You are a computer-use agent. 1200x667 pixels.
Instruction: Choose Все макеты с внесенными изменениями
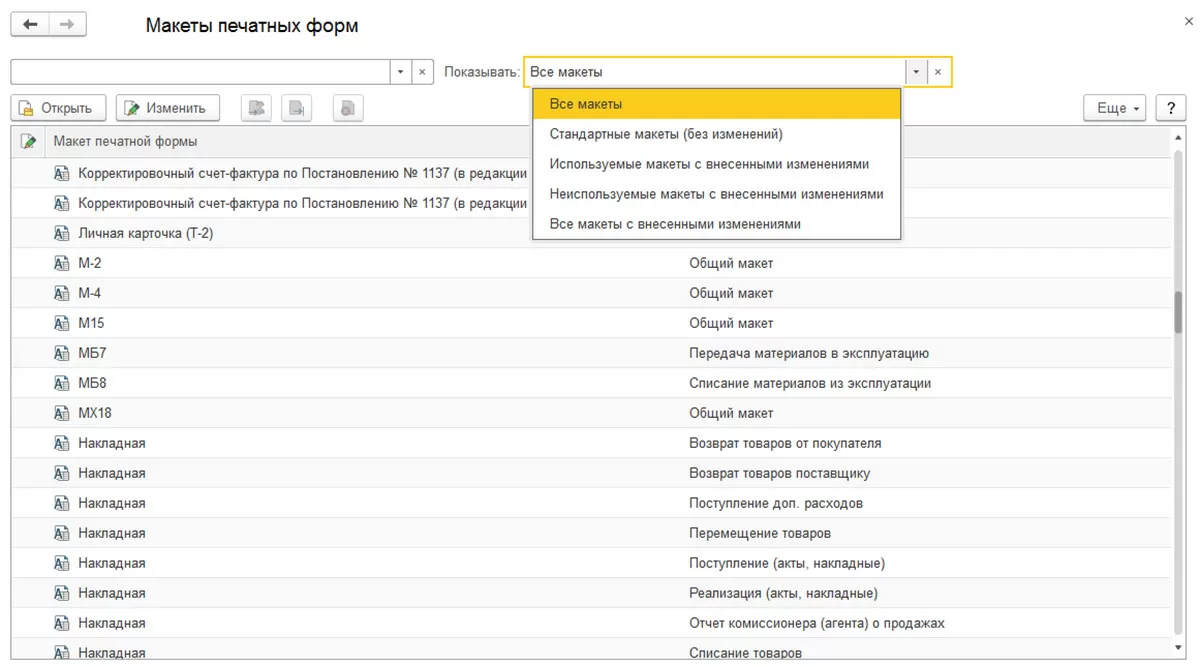click(x=675, y=224)
